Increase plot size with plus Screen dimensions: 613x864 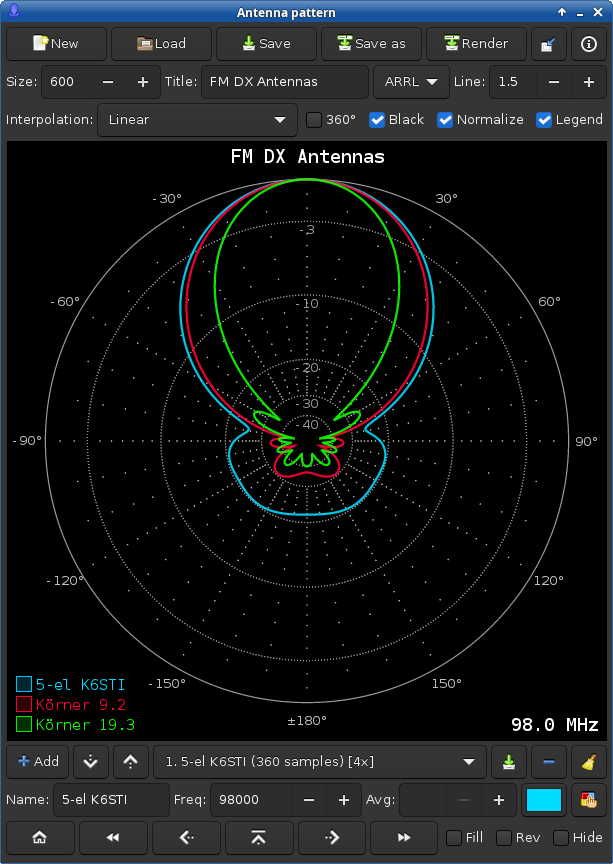point(143,82)
